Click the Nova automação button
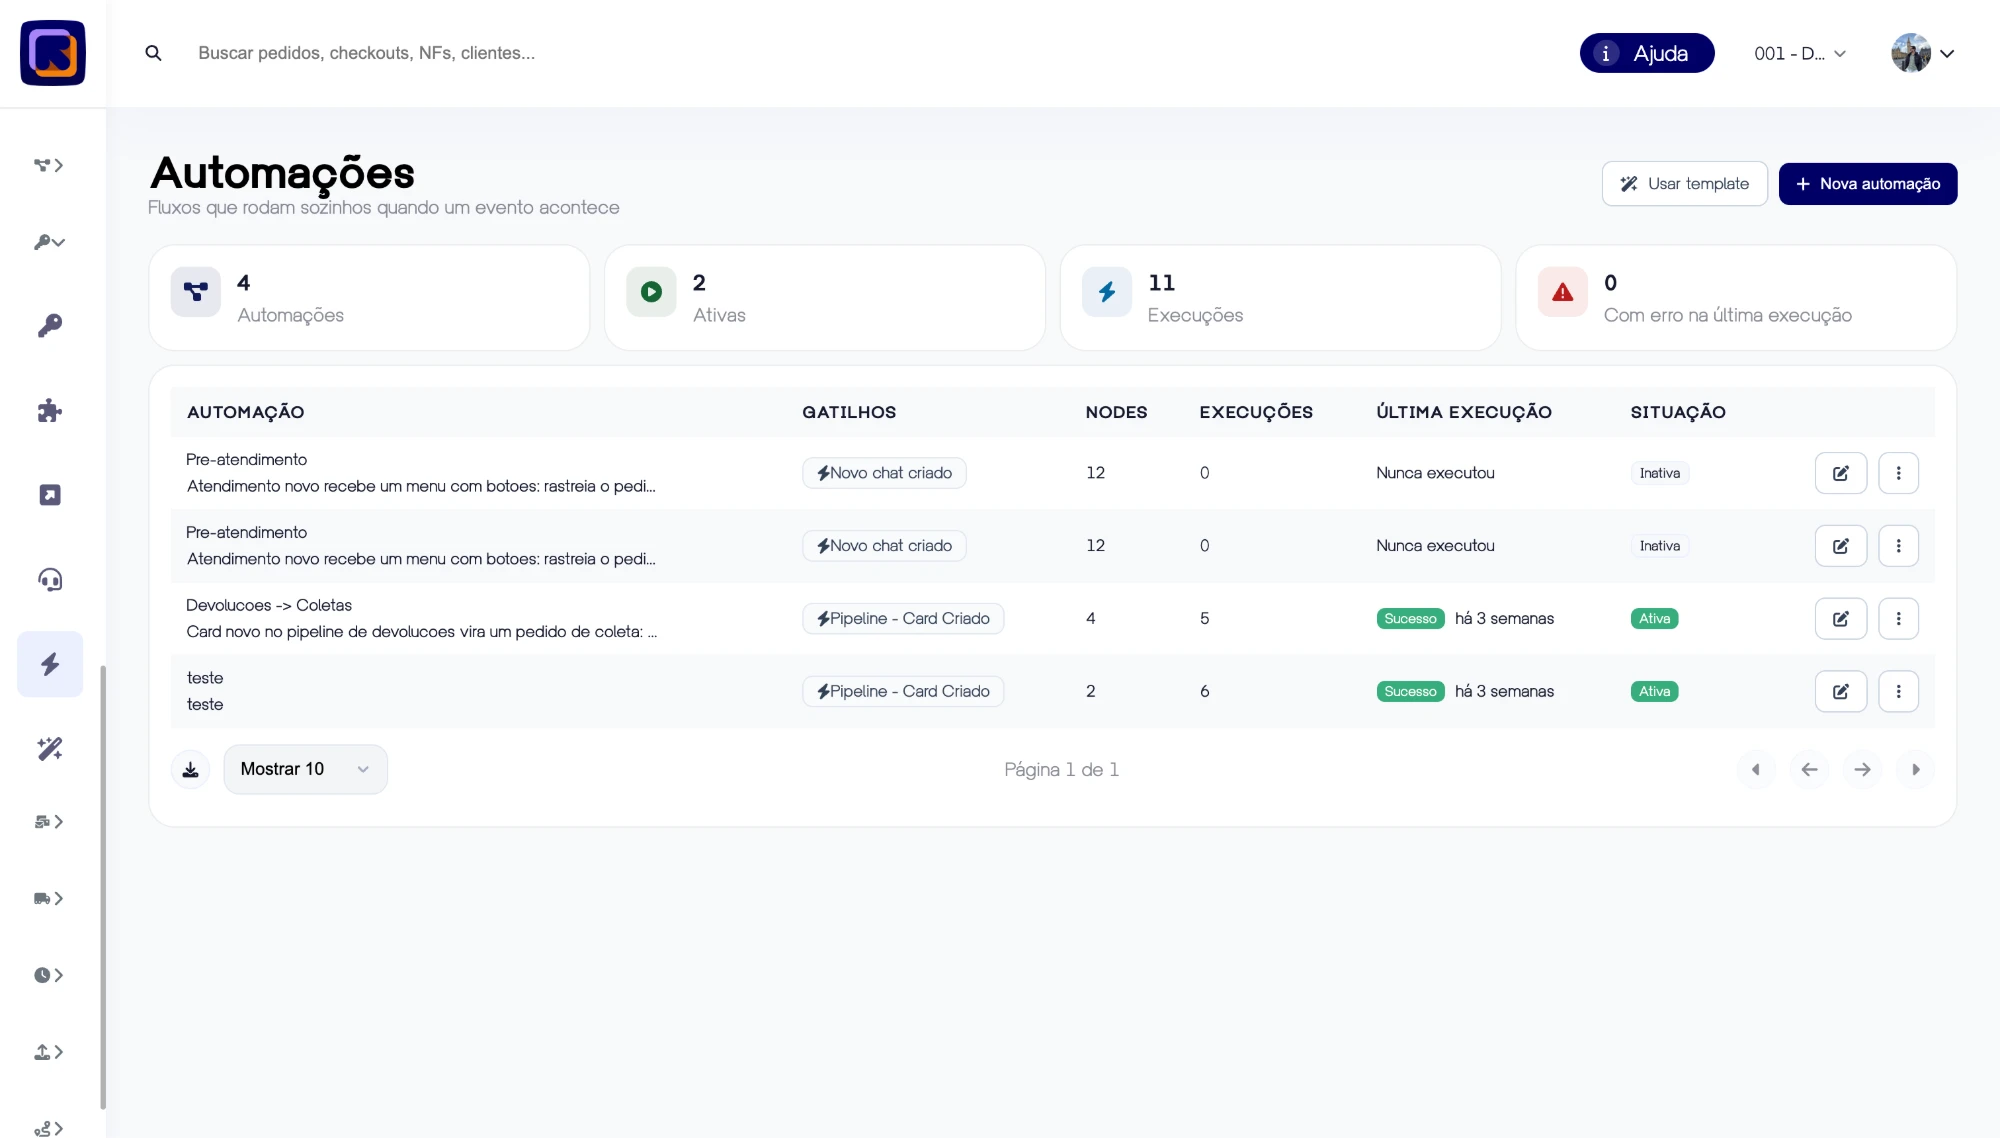The height and width of the screenshot is (1138, 2000). tap(1867, 184)
